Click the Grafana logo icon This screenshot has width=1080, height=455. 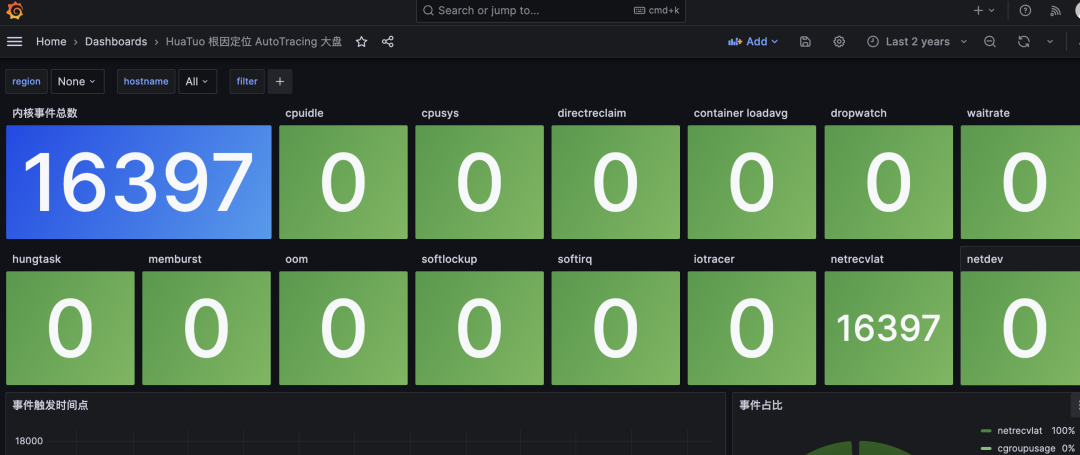tap(14, 11)
